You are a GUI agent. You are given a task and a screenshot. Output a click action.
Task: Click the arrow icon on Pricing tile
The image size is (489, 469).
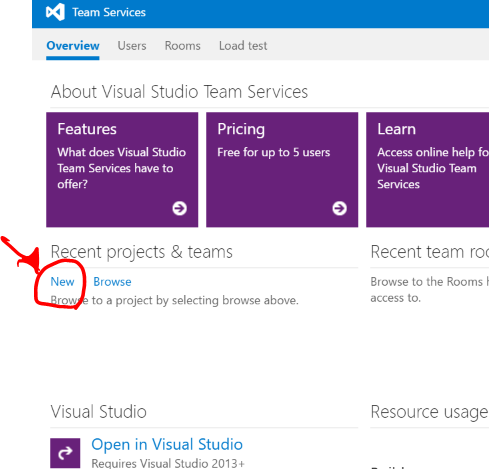339,208
